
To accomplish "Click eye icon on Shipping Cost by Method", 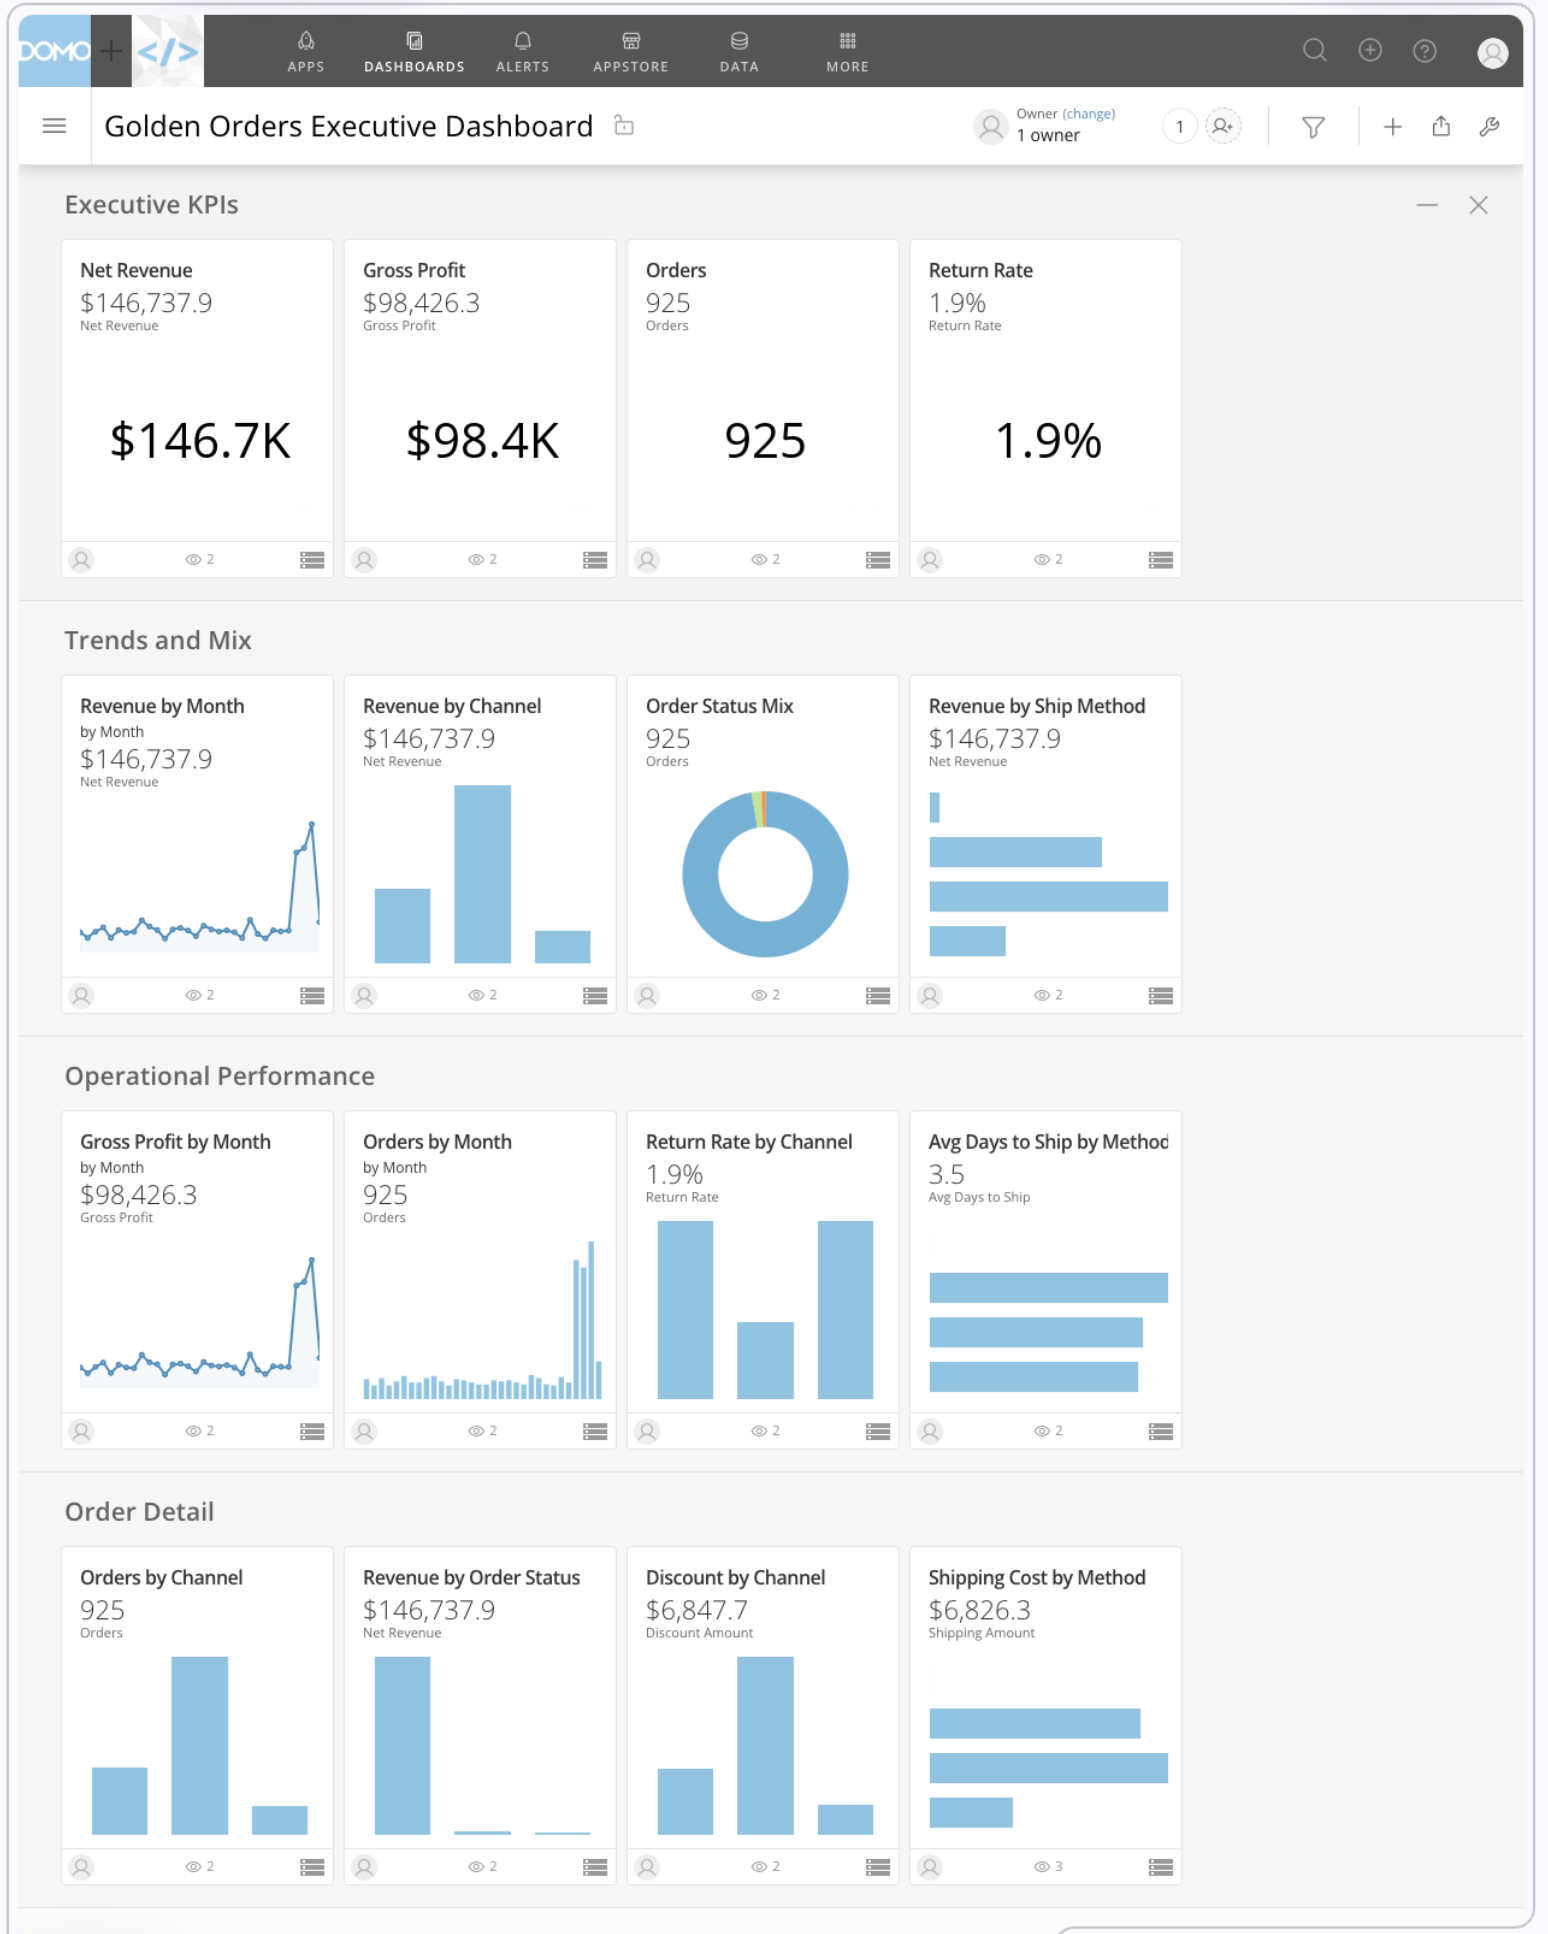I will click(1041, 1867).
